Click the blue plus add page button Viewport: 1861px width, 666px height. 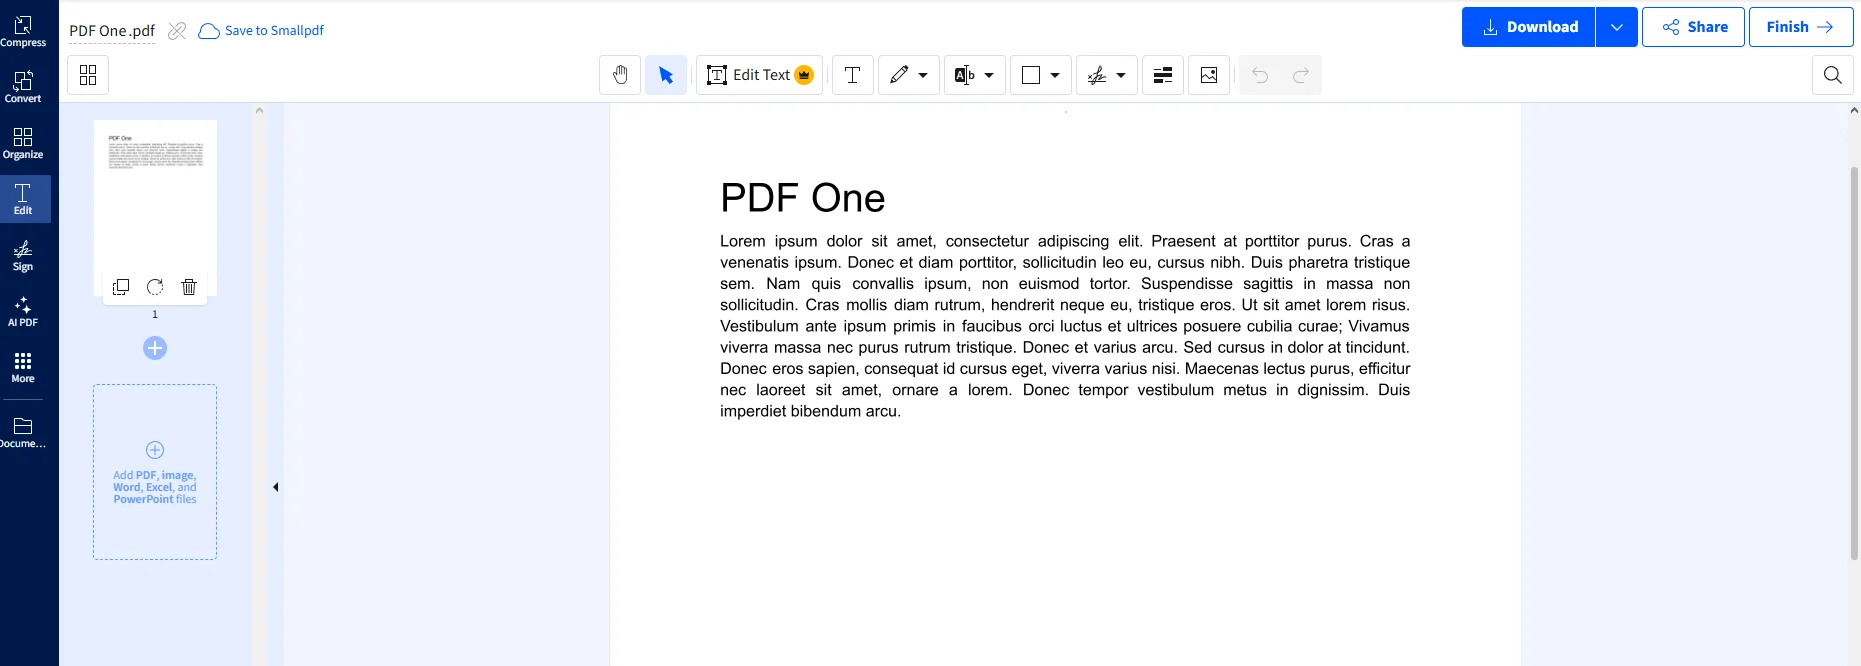click(155, 348)
